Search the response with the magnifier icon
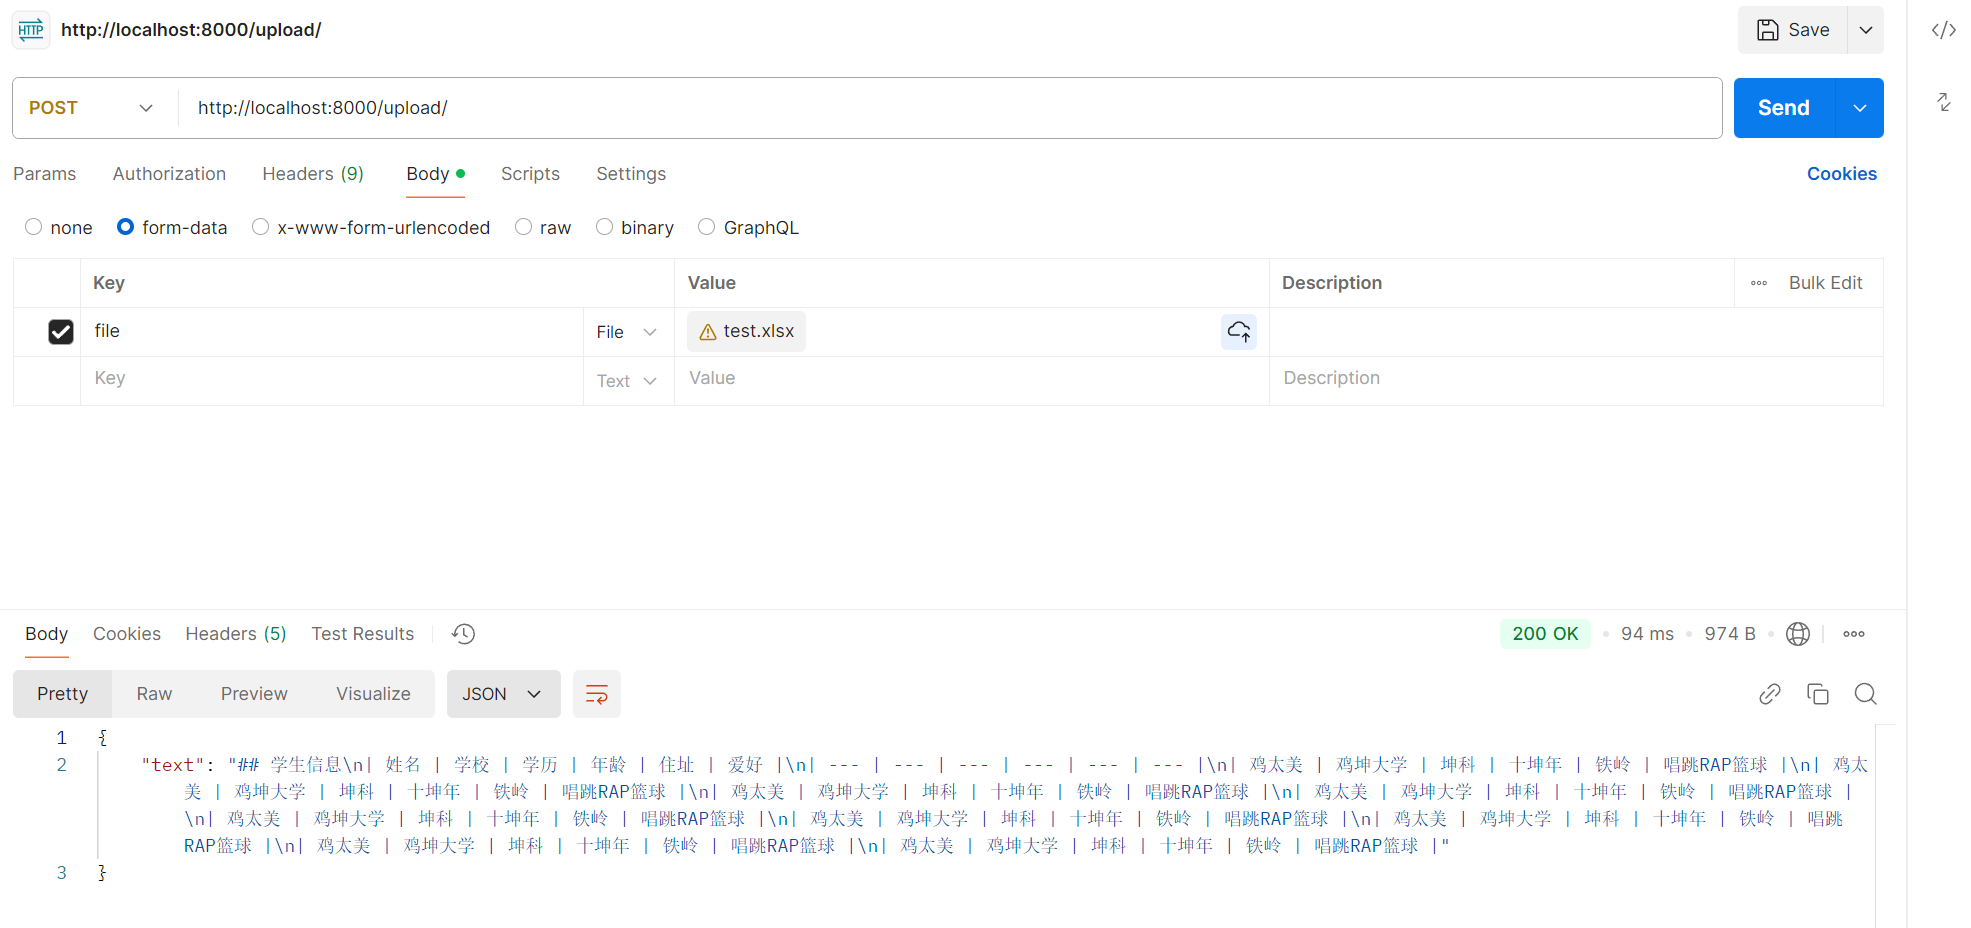This screenshot has height=928, width=1971. click(x=1866, y=694)
